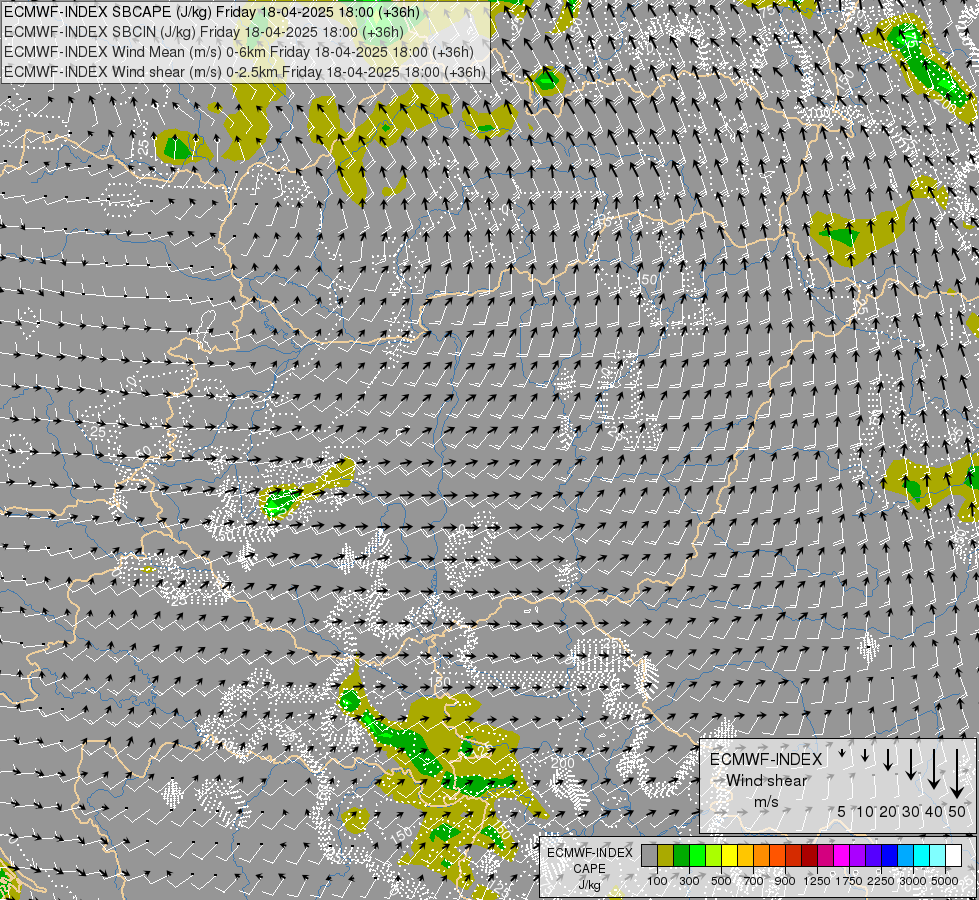This screenshot has width=979, height=900.
Task: Click the 30 m/s wind shear legend arrow
Action: click(911, 764)
